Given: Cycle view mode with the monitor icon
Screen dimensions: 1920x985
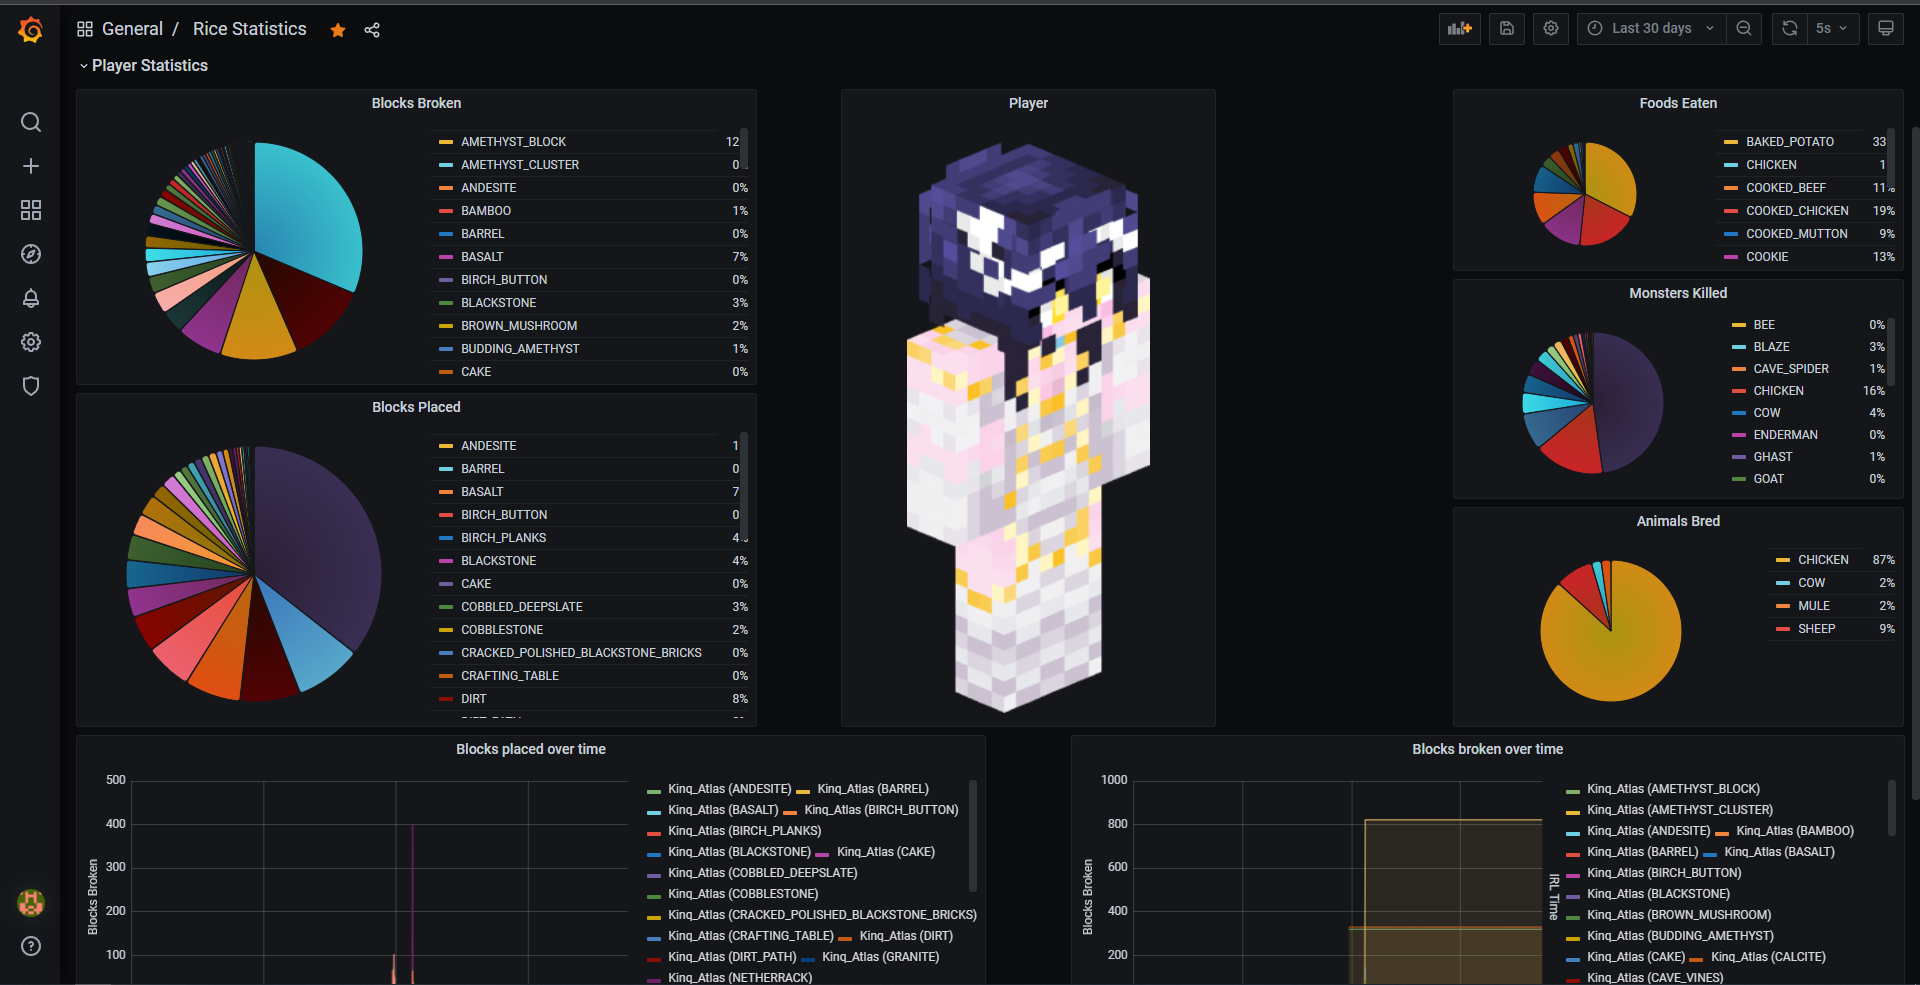Looking at the screenshot, I should 1886,29.
